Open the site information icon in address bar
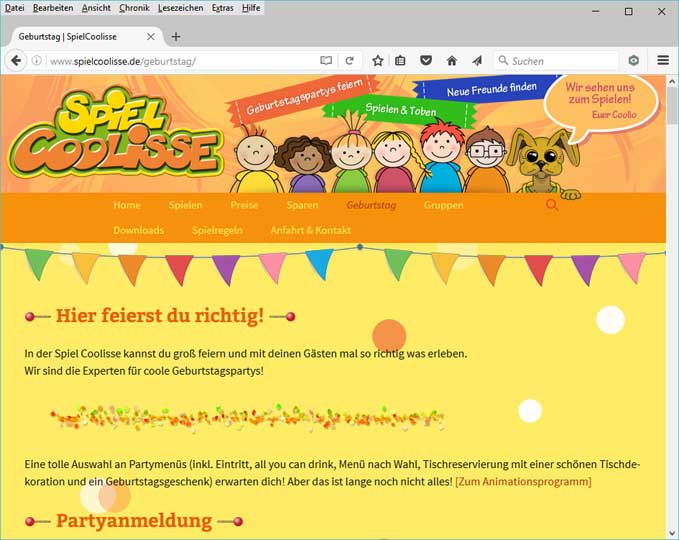Screen dimensions: 679x540 [37, 61]
